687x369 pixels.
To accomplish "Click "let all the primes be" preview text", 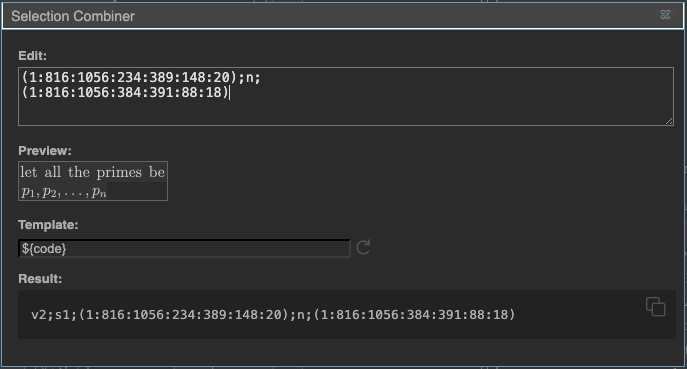I will [92, 172].
